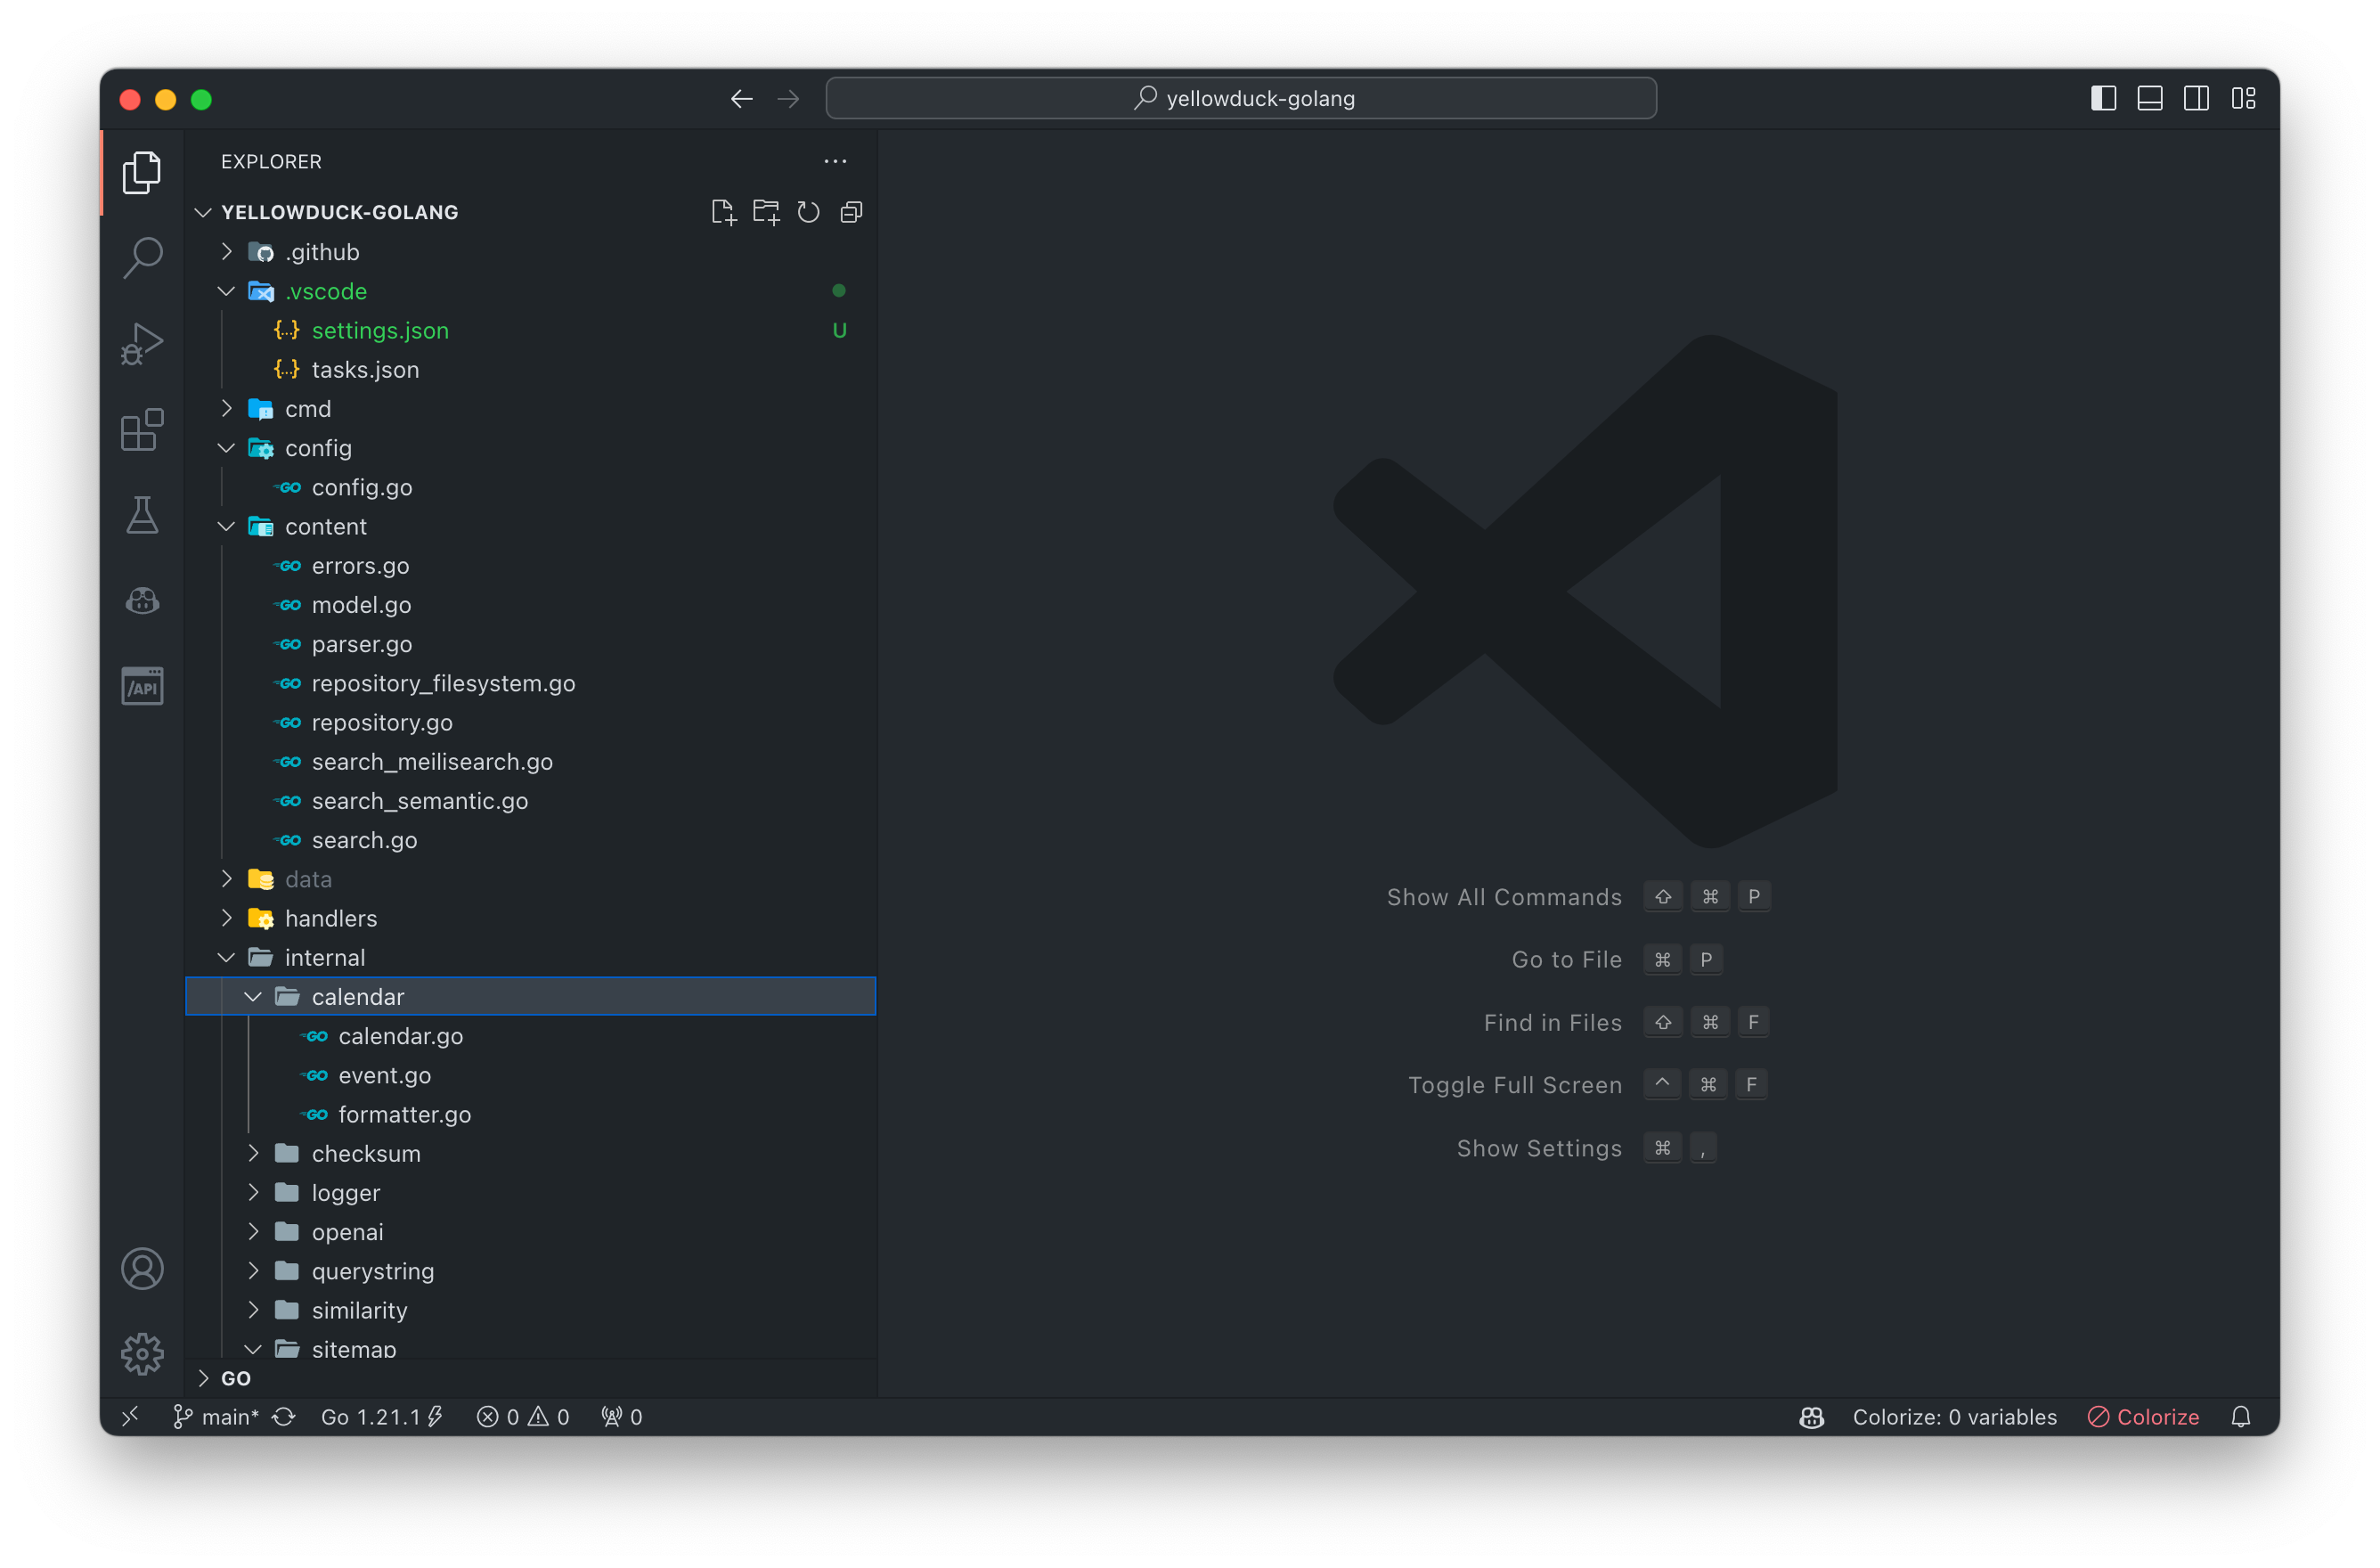Refresh the explorer tree
Screen dimensions: 2380x1568
pyautogui.click(x=808, y=212)
